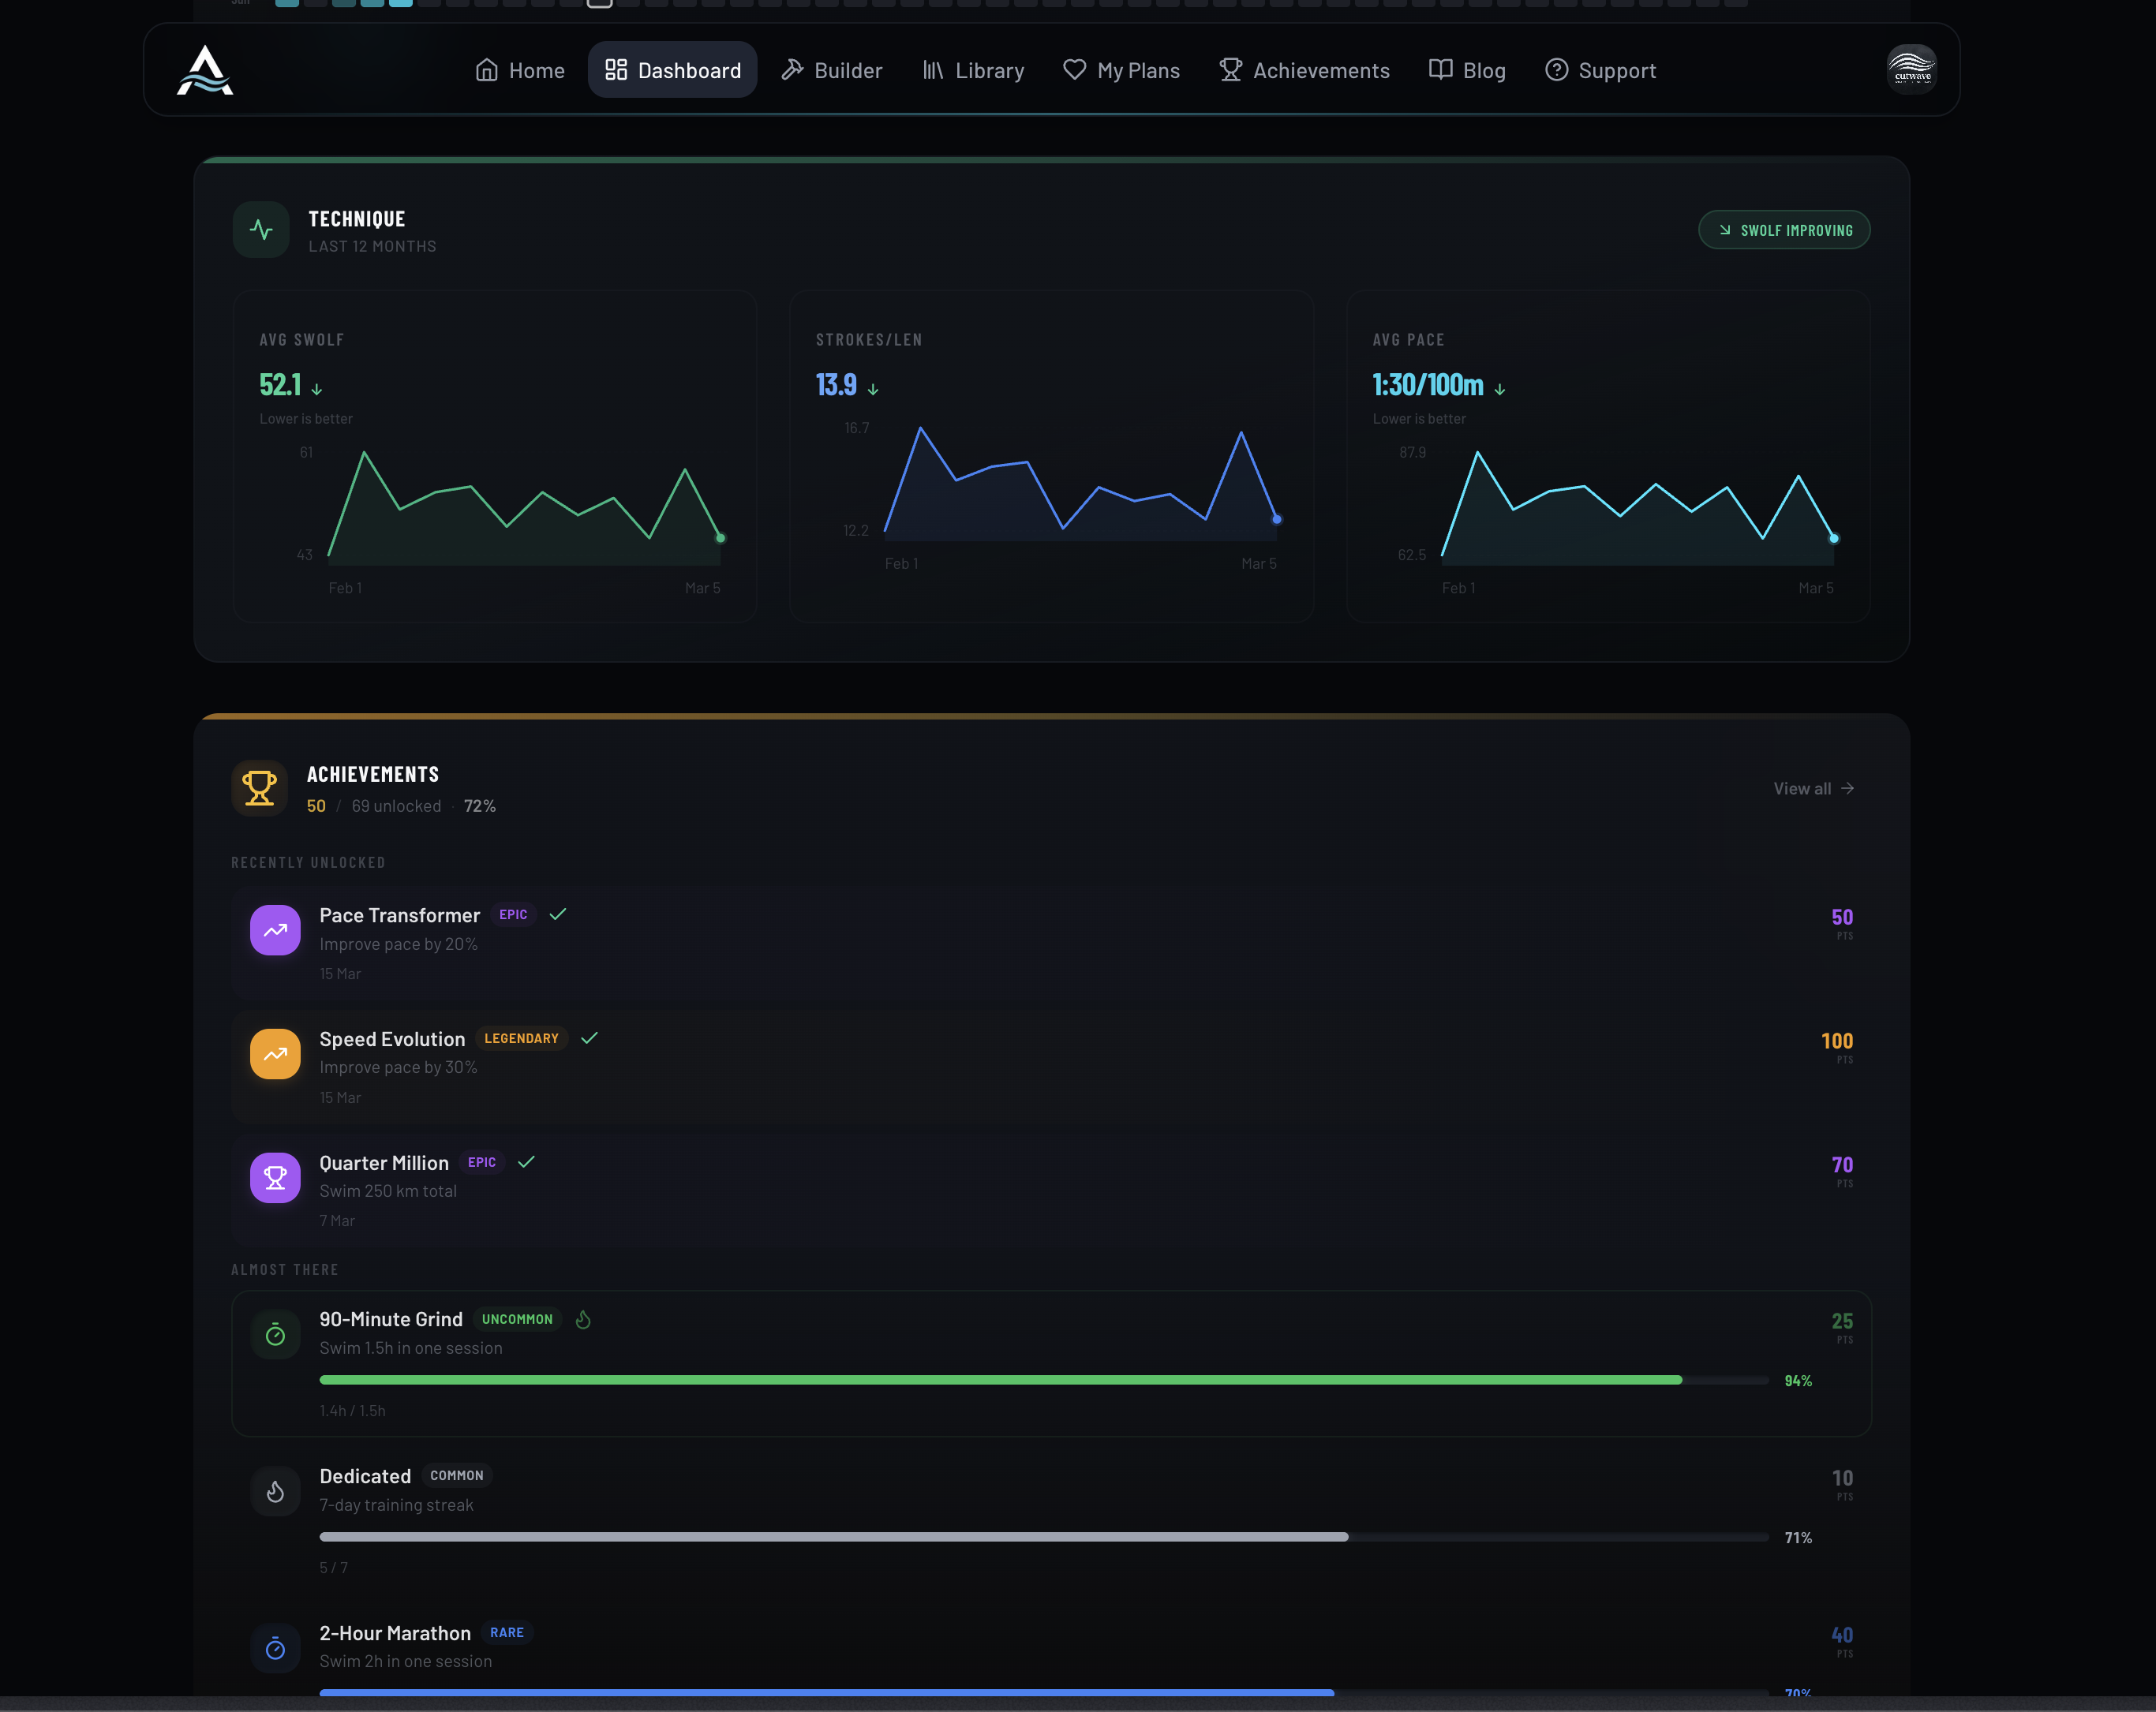Click the Achievements trophy icon
This screenshot has height=1712, width=2156.
259,788
